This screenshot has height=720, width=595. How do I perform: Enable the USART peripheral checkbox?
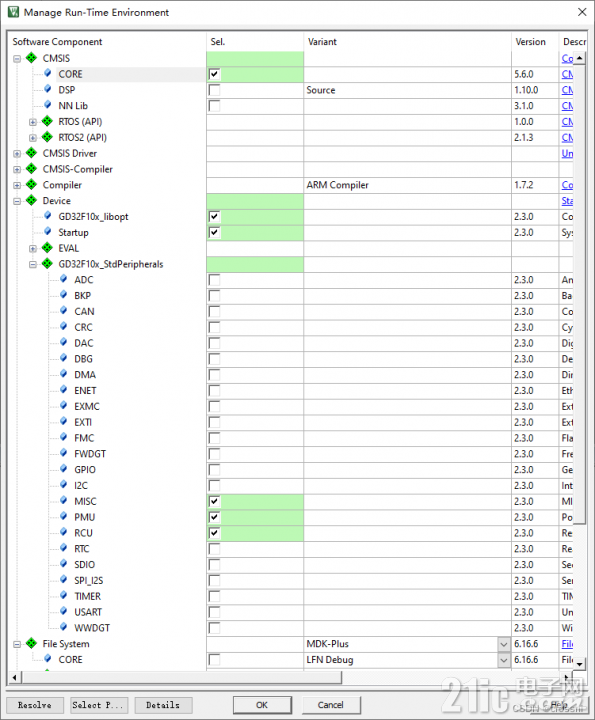point(214,612)
